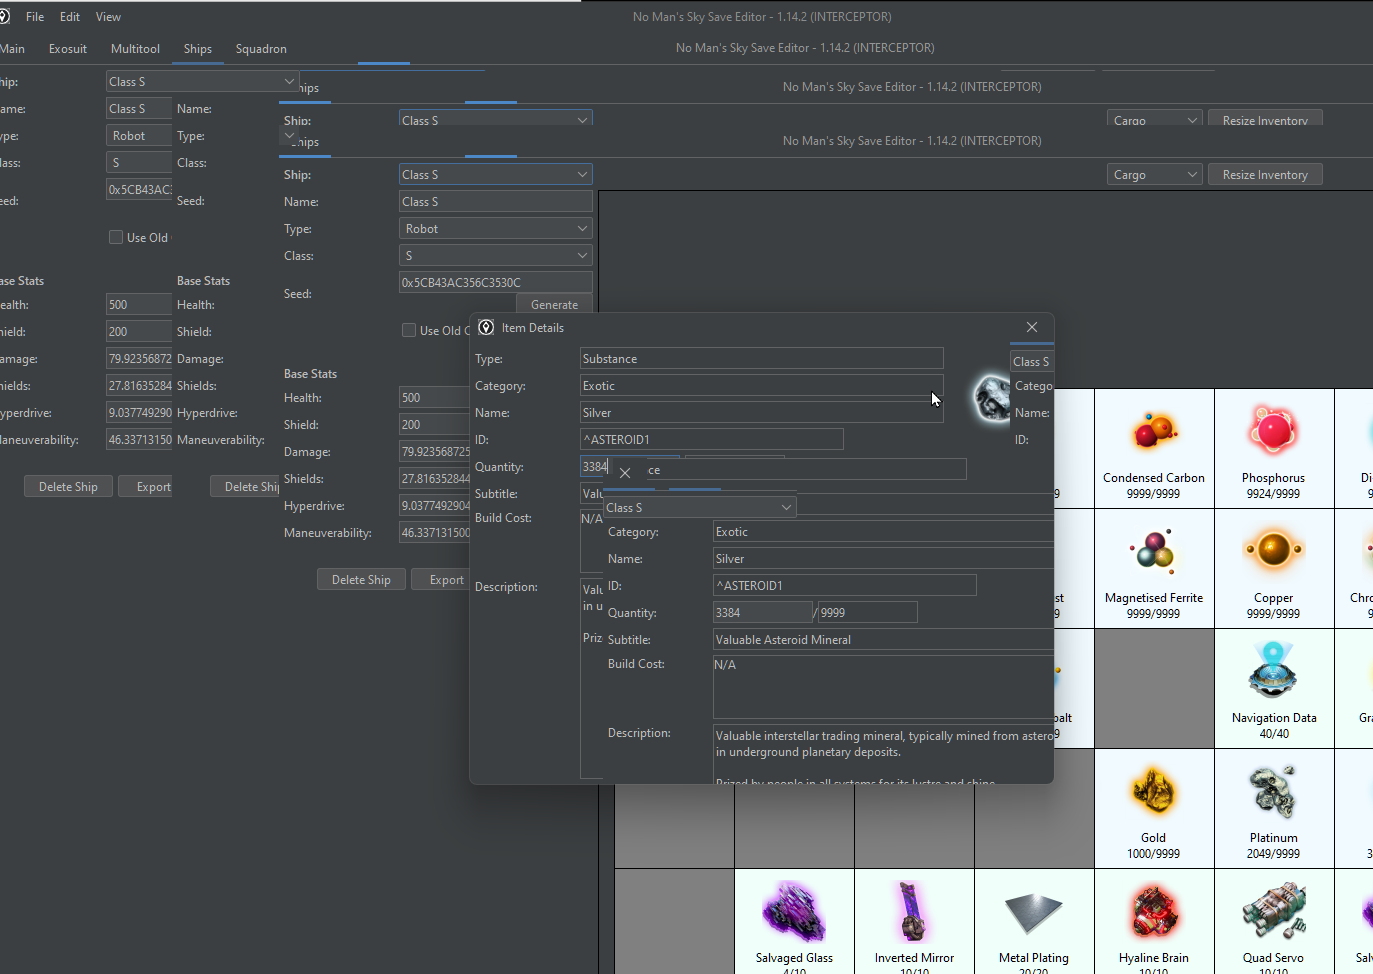Select the Condensed Carbon inventory slot
1373x974 pixels.
tap(1153, 448)
